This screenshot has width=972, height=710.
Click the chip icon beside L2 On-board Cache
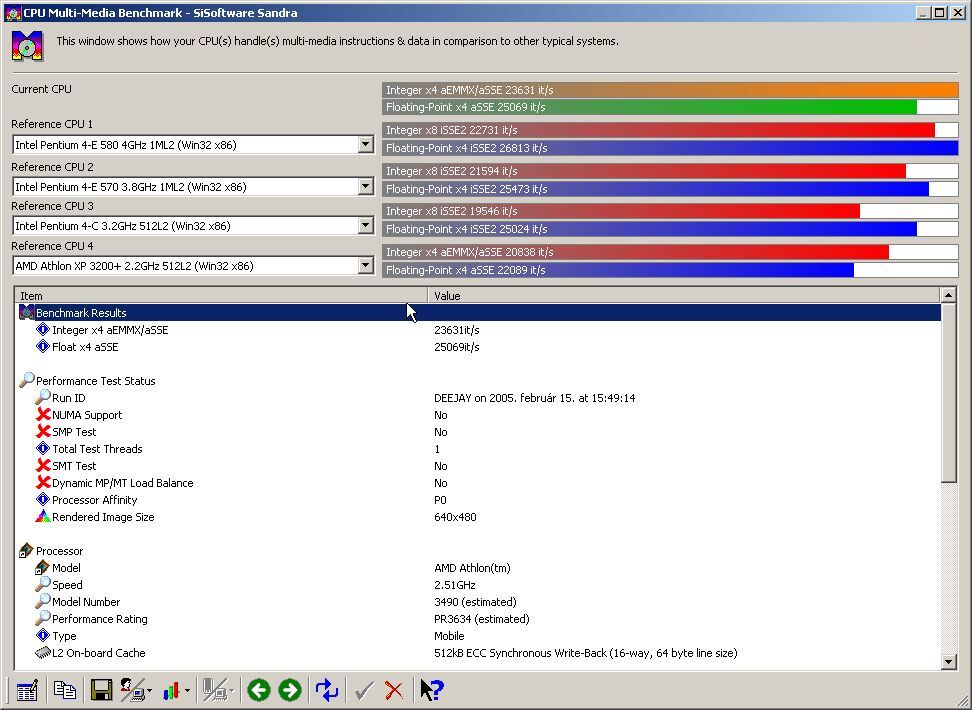[43, 652]
